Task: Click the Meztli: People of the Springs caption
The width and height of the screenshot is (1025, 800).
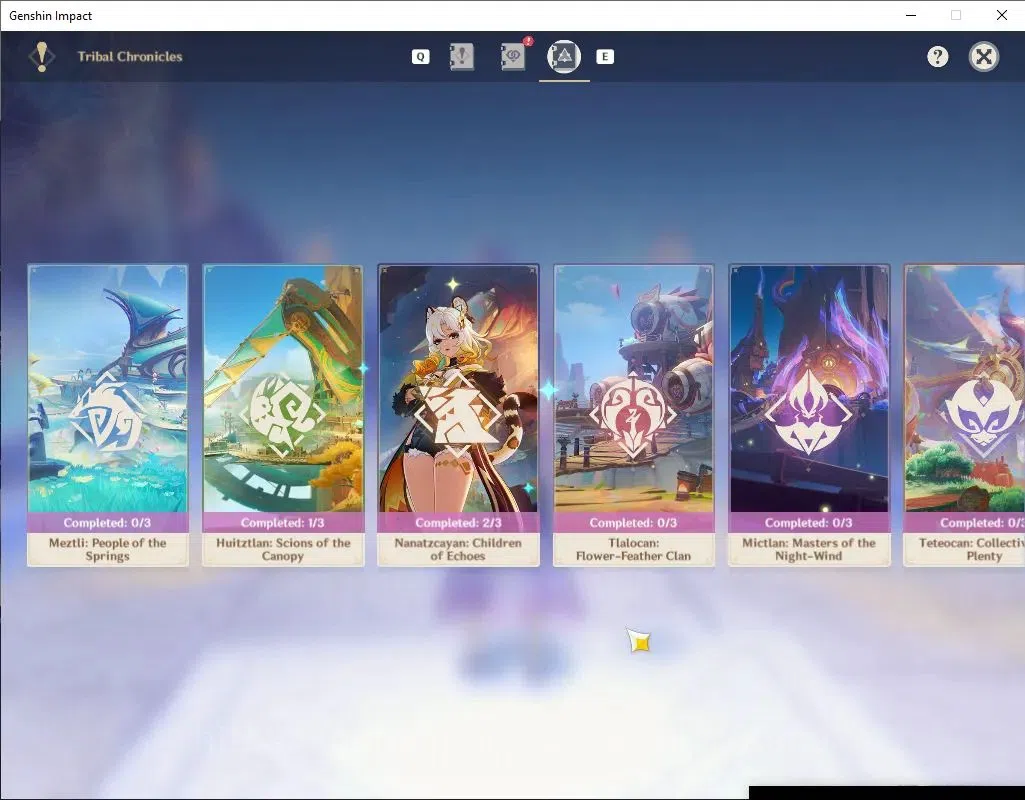Action: click(108, 550)
